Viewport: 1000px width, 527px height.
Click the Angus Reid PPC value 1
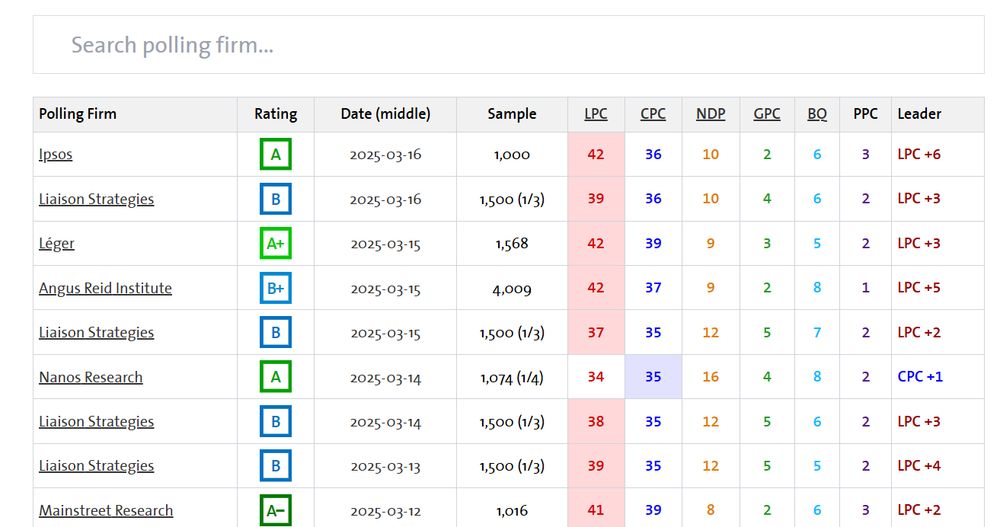click(x=865, y=288)
